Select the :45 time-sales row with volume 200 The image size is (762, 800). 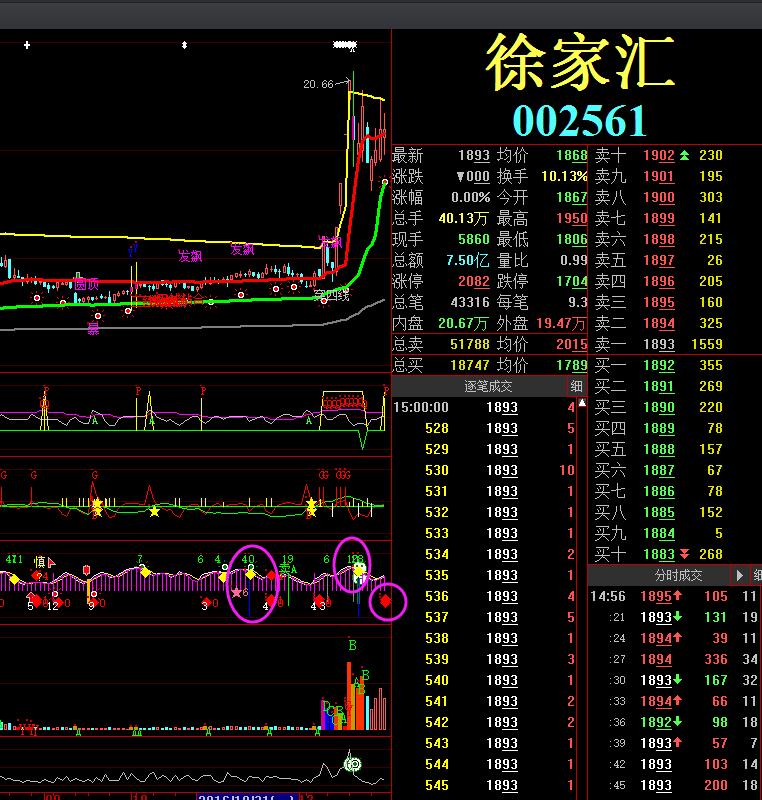tap(674, 785)
